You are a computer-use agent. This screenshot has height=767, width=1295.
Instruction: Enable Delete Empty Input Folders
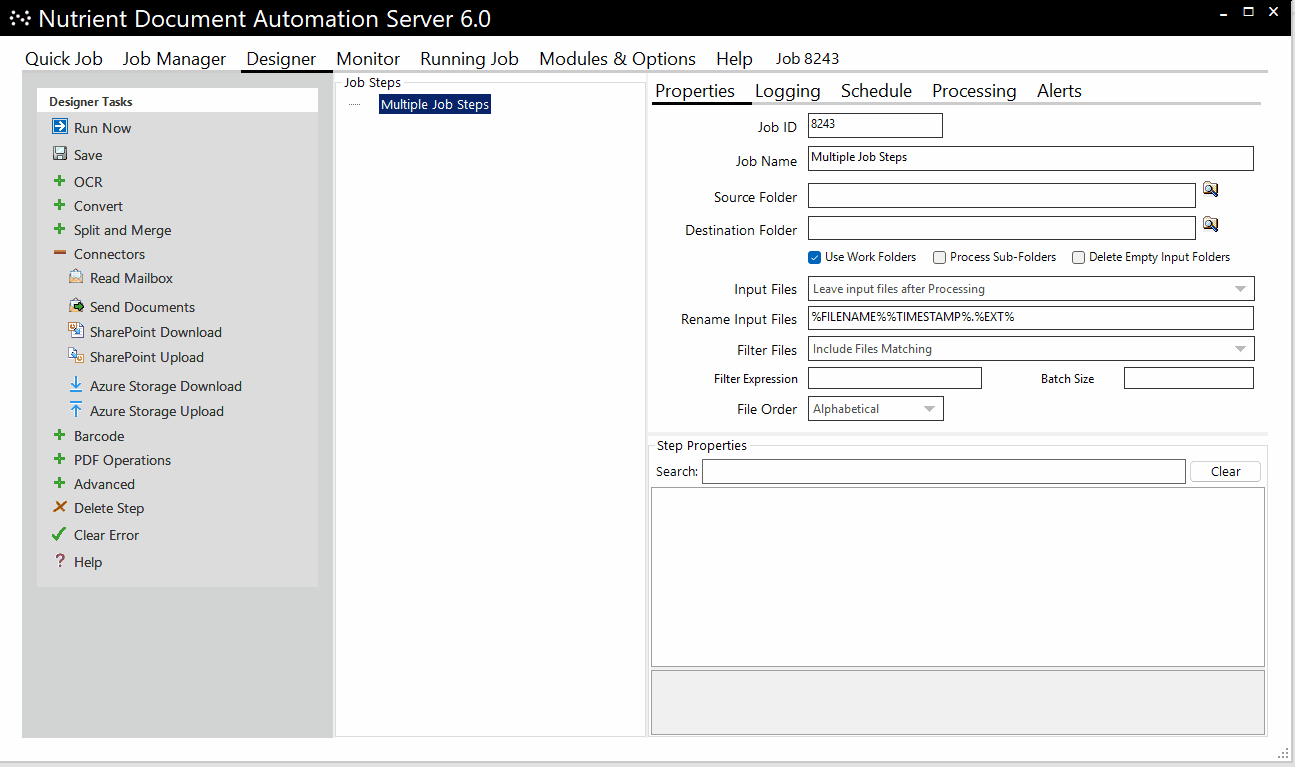[1078, 257]
